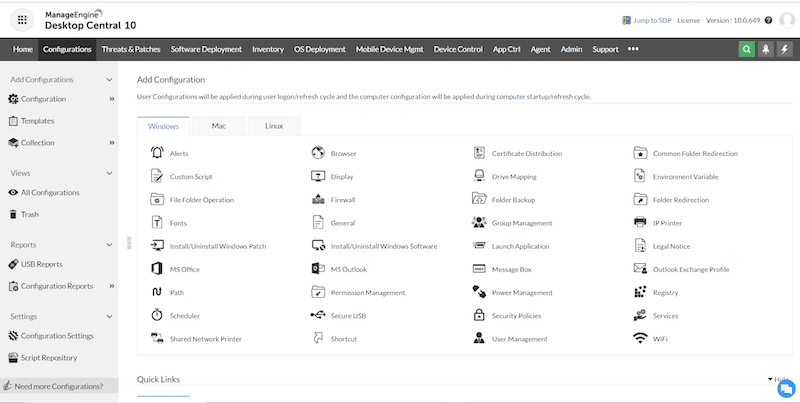Image resolution: width=800 pixels, height=403 pixels.
Task: Click the Display monitor icon
Action: point(318,176)
